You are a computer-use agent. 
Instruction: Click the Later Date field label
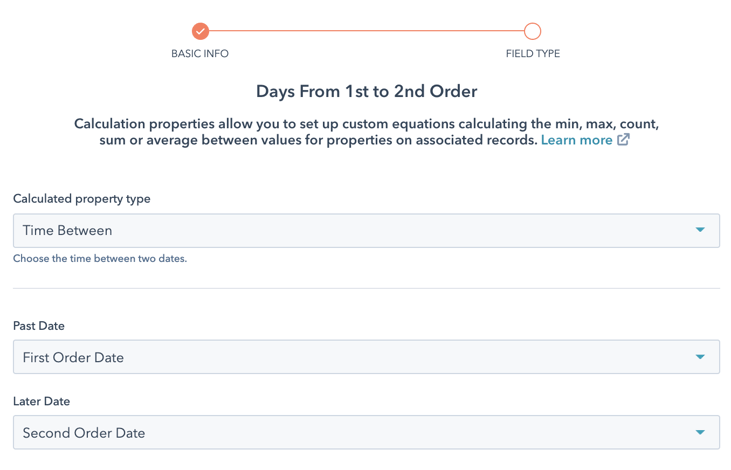tap(41, 401)
